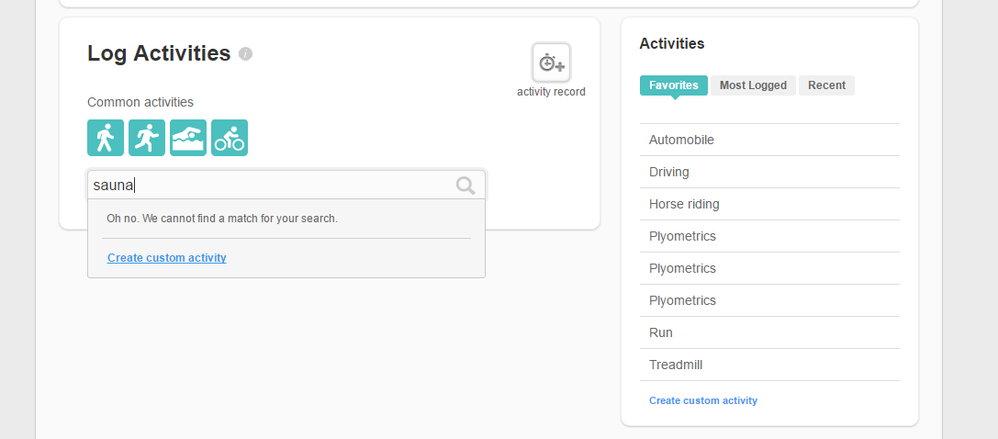Viewport: 998px width, 439px height.
Task: Choose the swimming activity icon
Action: point(188,138)
